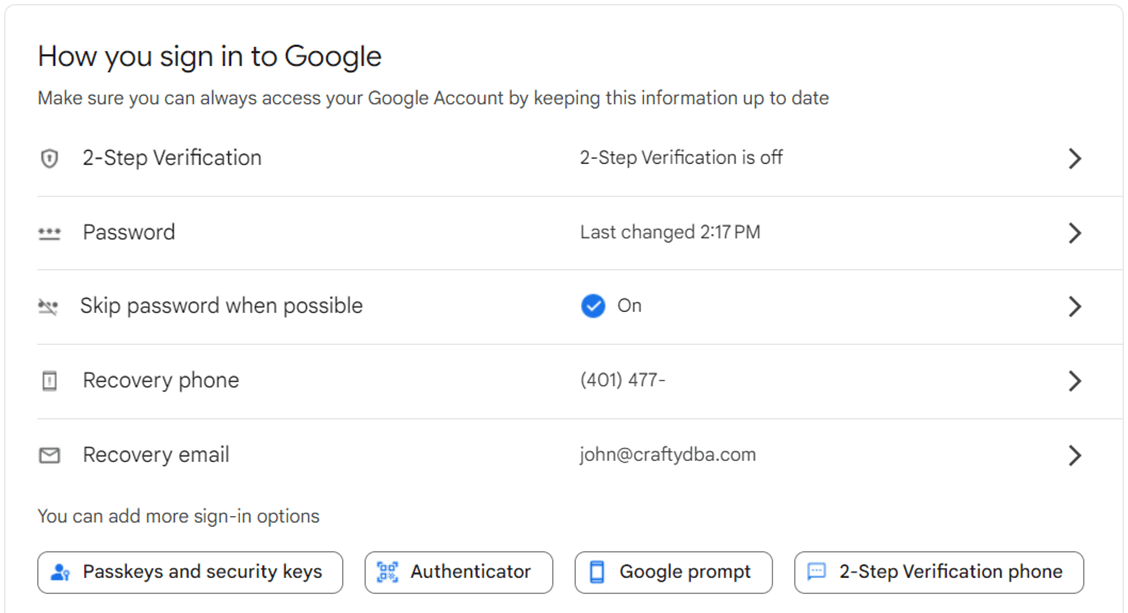Expand 2-Step Verification row chevron
The width and height of the screenshot is (1128, 613).
tap(1075, 159)
